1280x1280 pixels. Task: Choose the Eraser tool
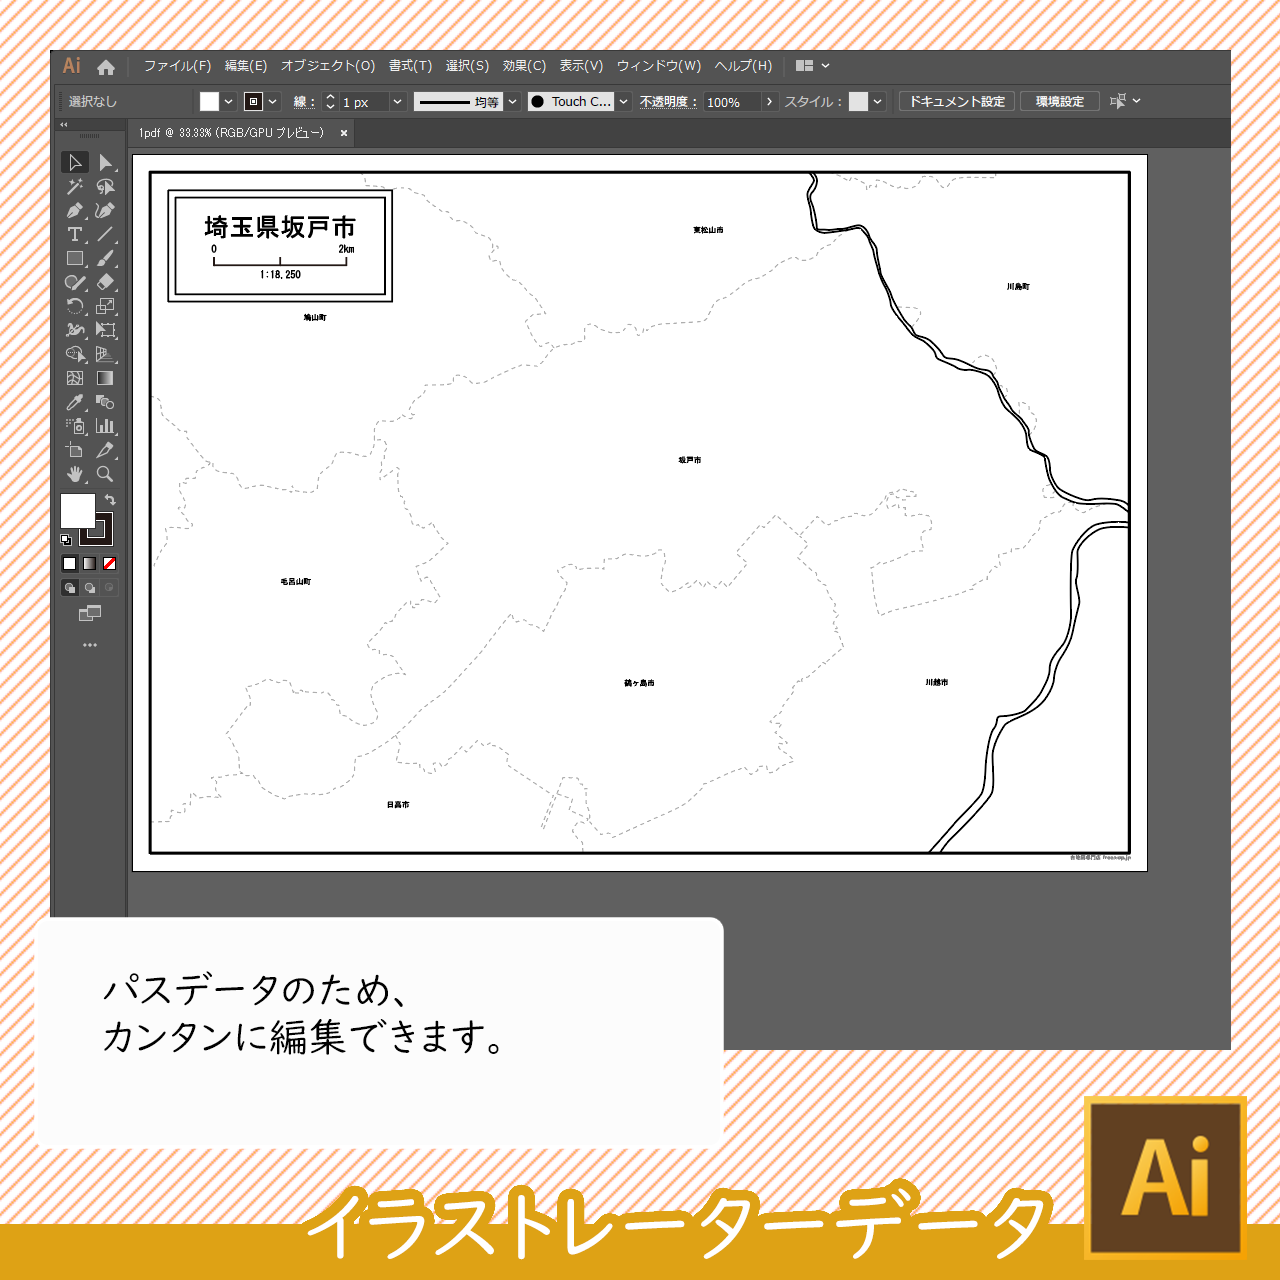[105, 282]
